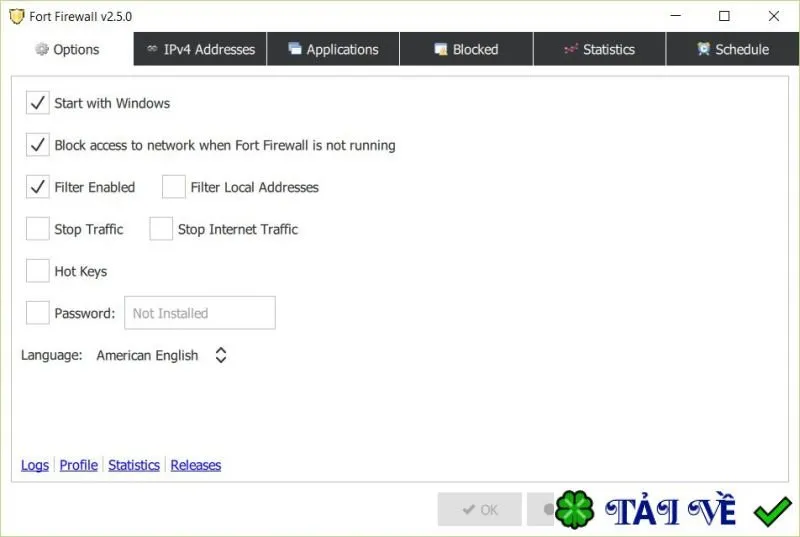Click the Statistics graph icon
Image resolution: width=800 pixels, height=537 pixels.
pyautogui.click(x=571, y=49)
